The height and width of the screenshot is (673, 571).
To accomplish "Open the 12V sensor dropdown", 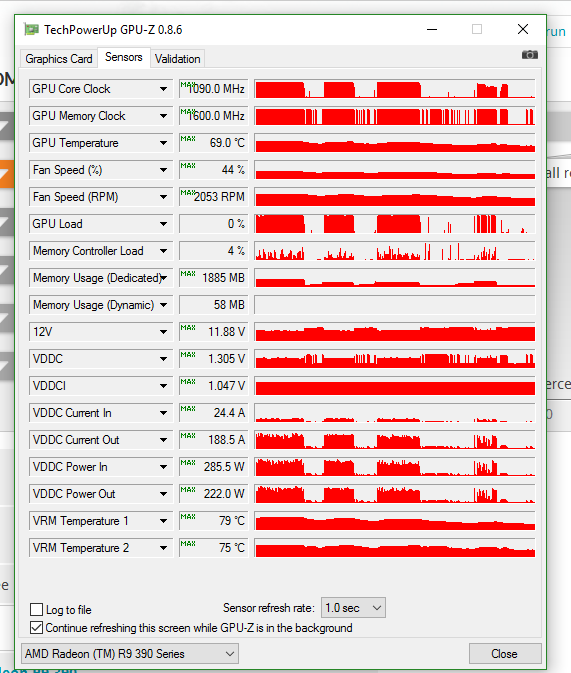I will pos(163,332).
